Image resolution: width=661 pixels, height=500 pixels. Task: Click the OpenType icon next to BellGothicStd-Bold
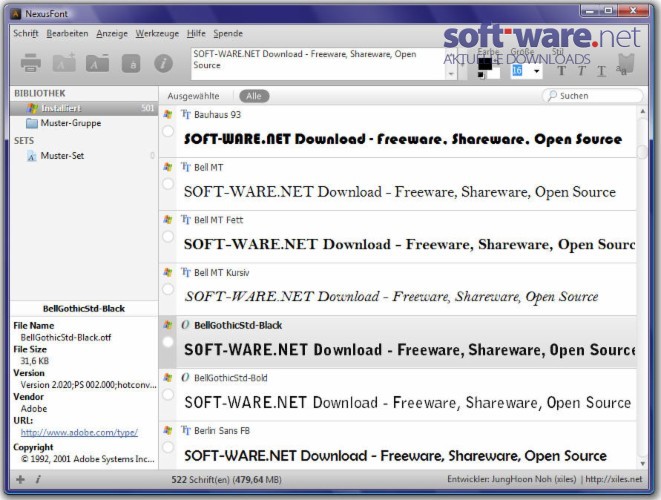pyautogui.click(x=185, y=378)
